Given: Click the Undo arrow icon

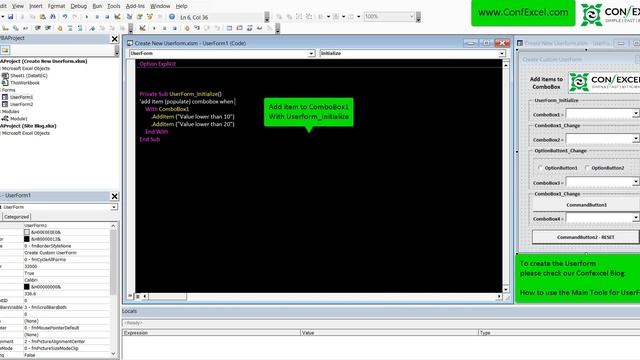Looking at the screenshot, I should click(x=65, y=17).
